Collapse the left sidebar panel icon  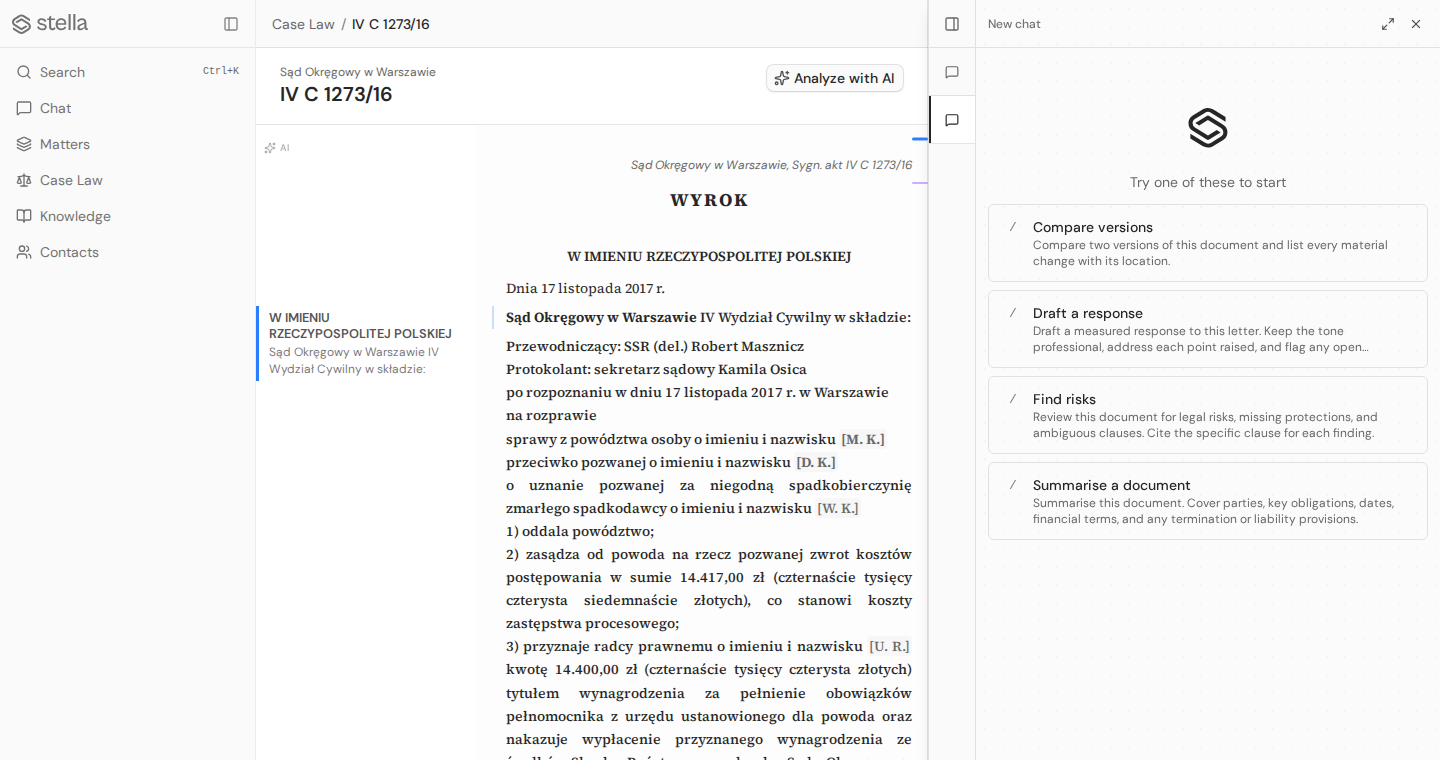pyautogui.click(x=231, y=24)
